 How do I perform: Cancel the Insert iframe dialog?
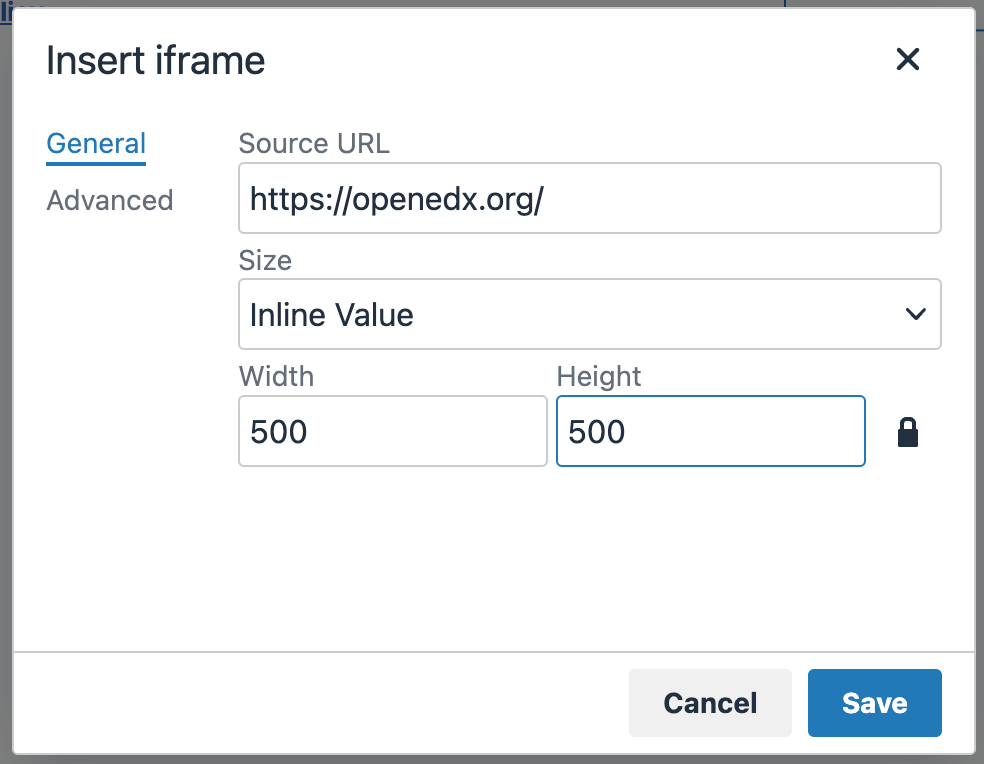710,703
